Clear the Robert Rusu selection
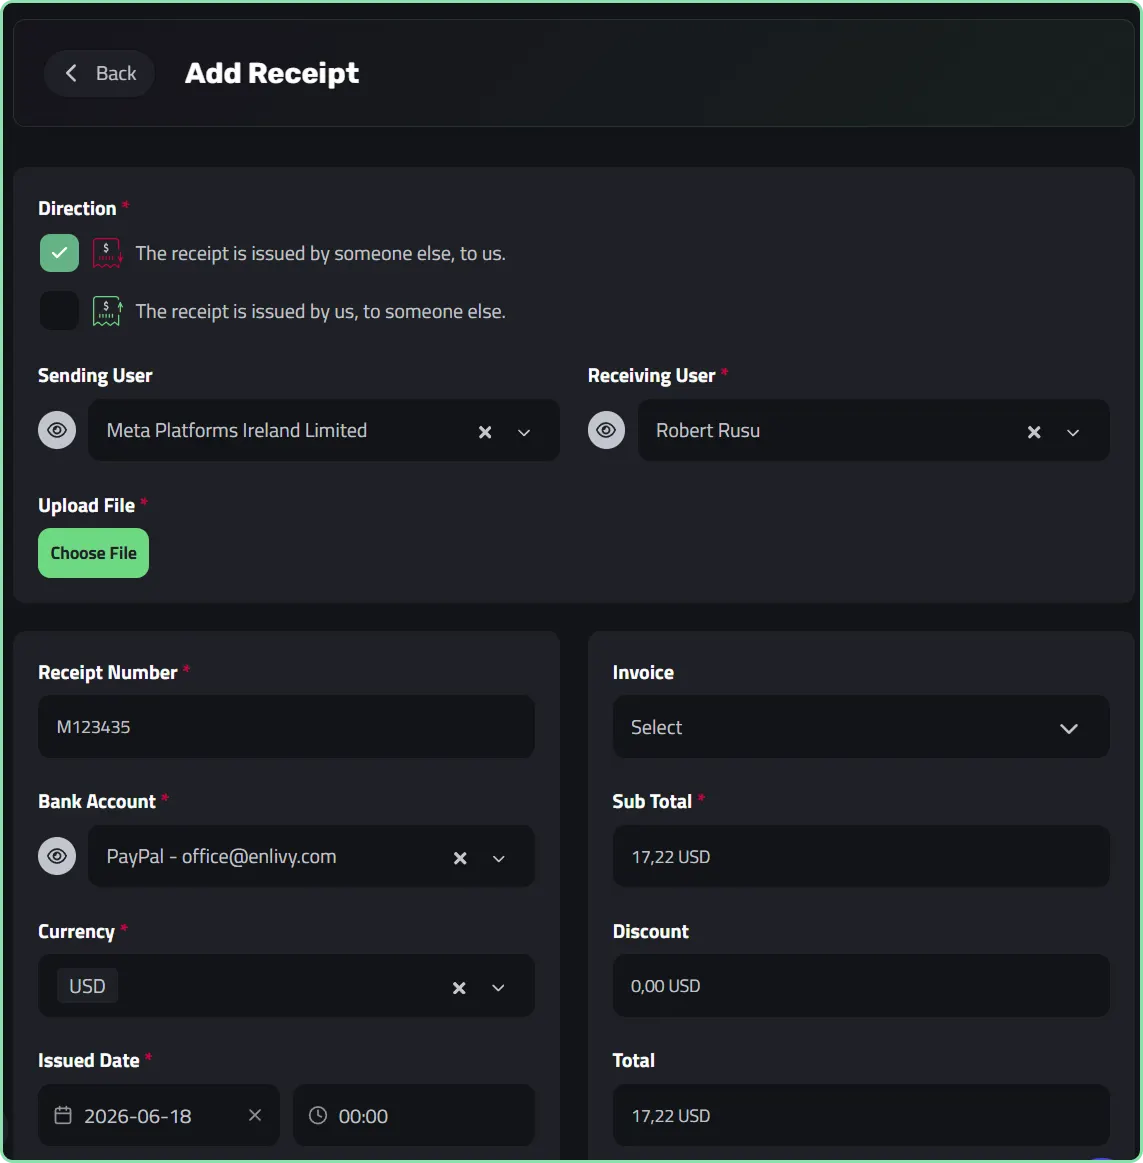1143x1163 pixels. click(1034, 432)
